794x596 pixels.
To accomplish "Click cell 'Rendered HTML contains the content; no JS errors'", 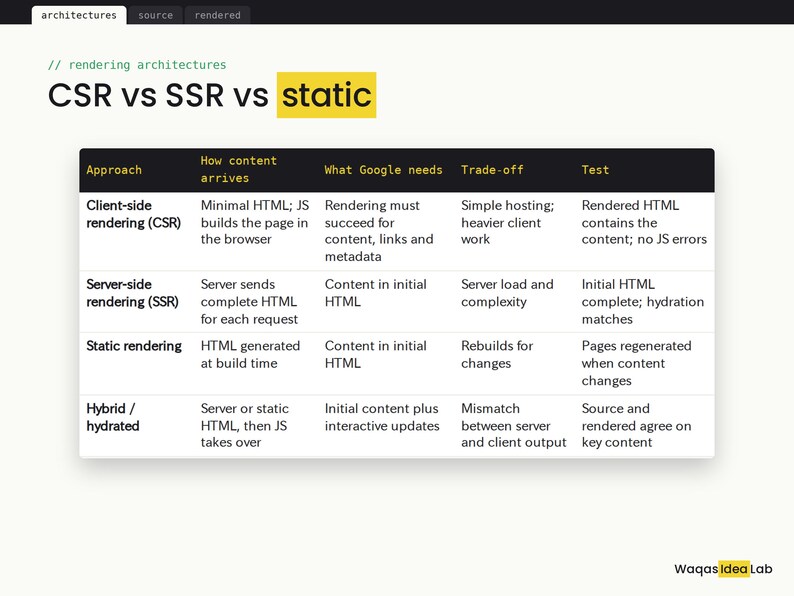I will click(644, 222).
